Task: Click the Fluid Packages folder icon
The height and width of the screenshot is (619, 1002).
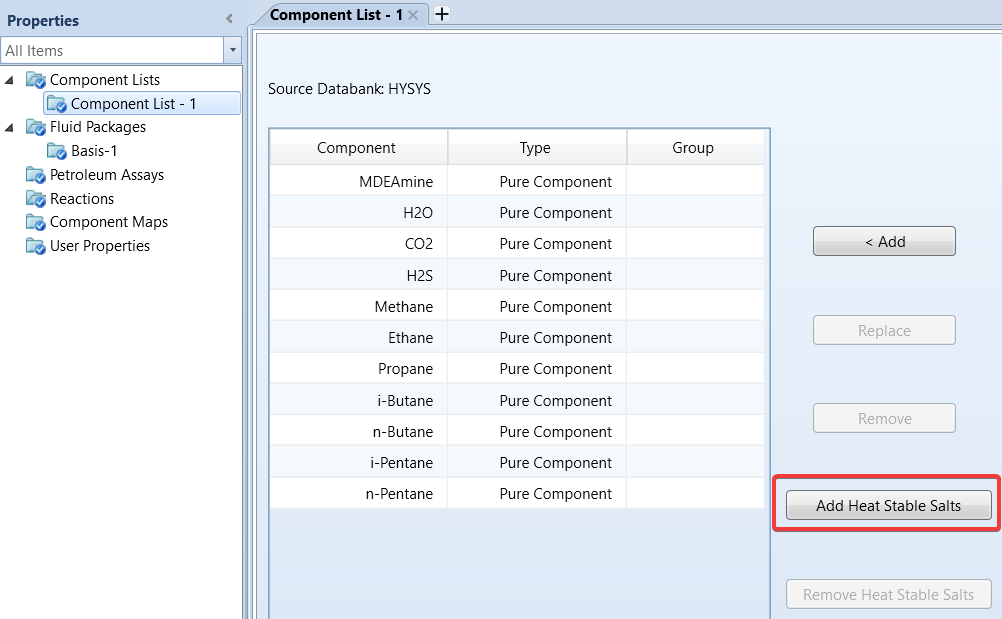Action: point(36,127)
